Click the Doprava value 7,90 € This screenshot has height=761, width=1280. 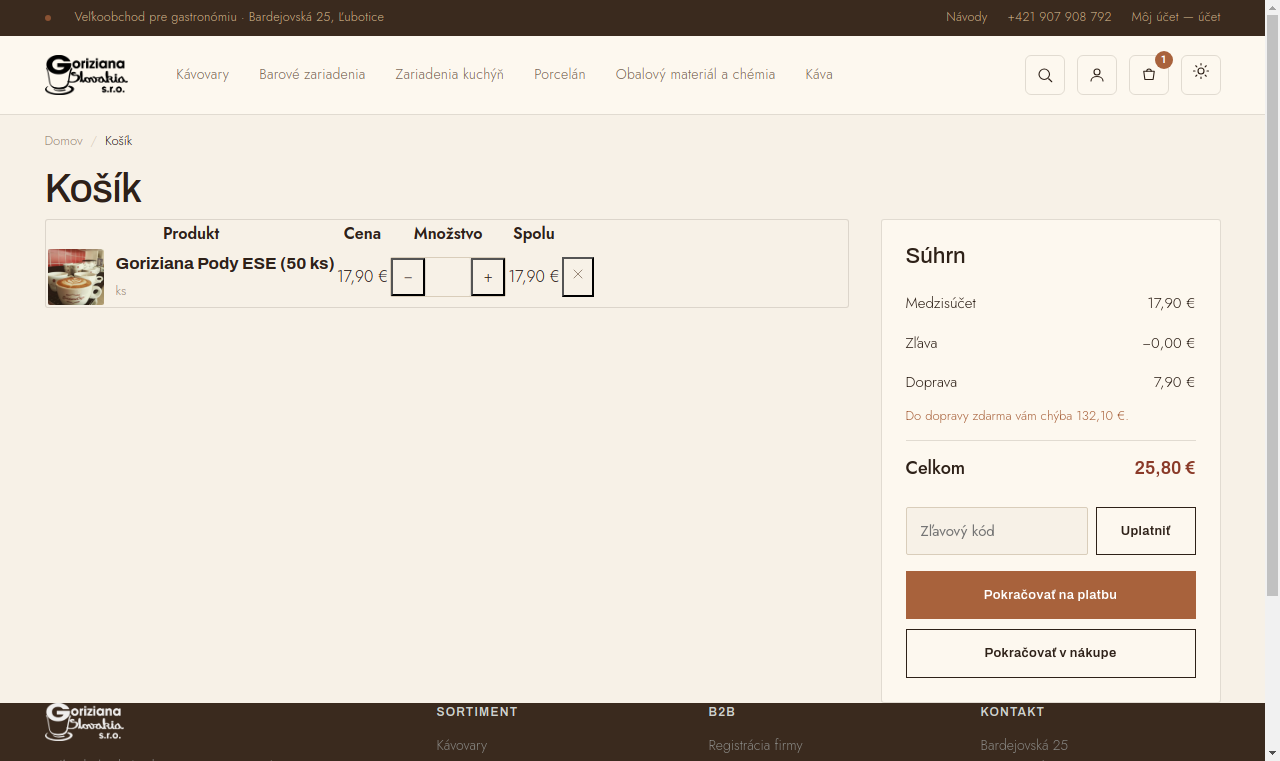(1174, 382)
